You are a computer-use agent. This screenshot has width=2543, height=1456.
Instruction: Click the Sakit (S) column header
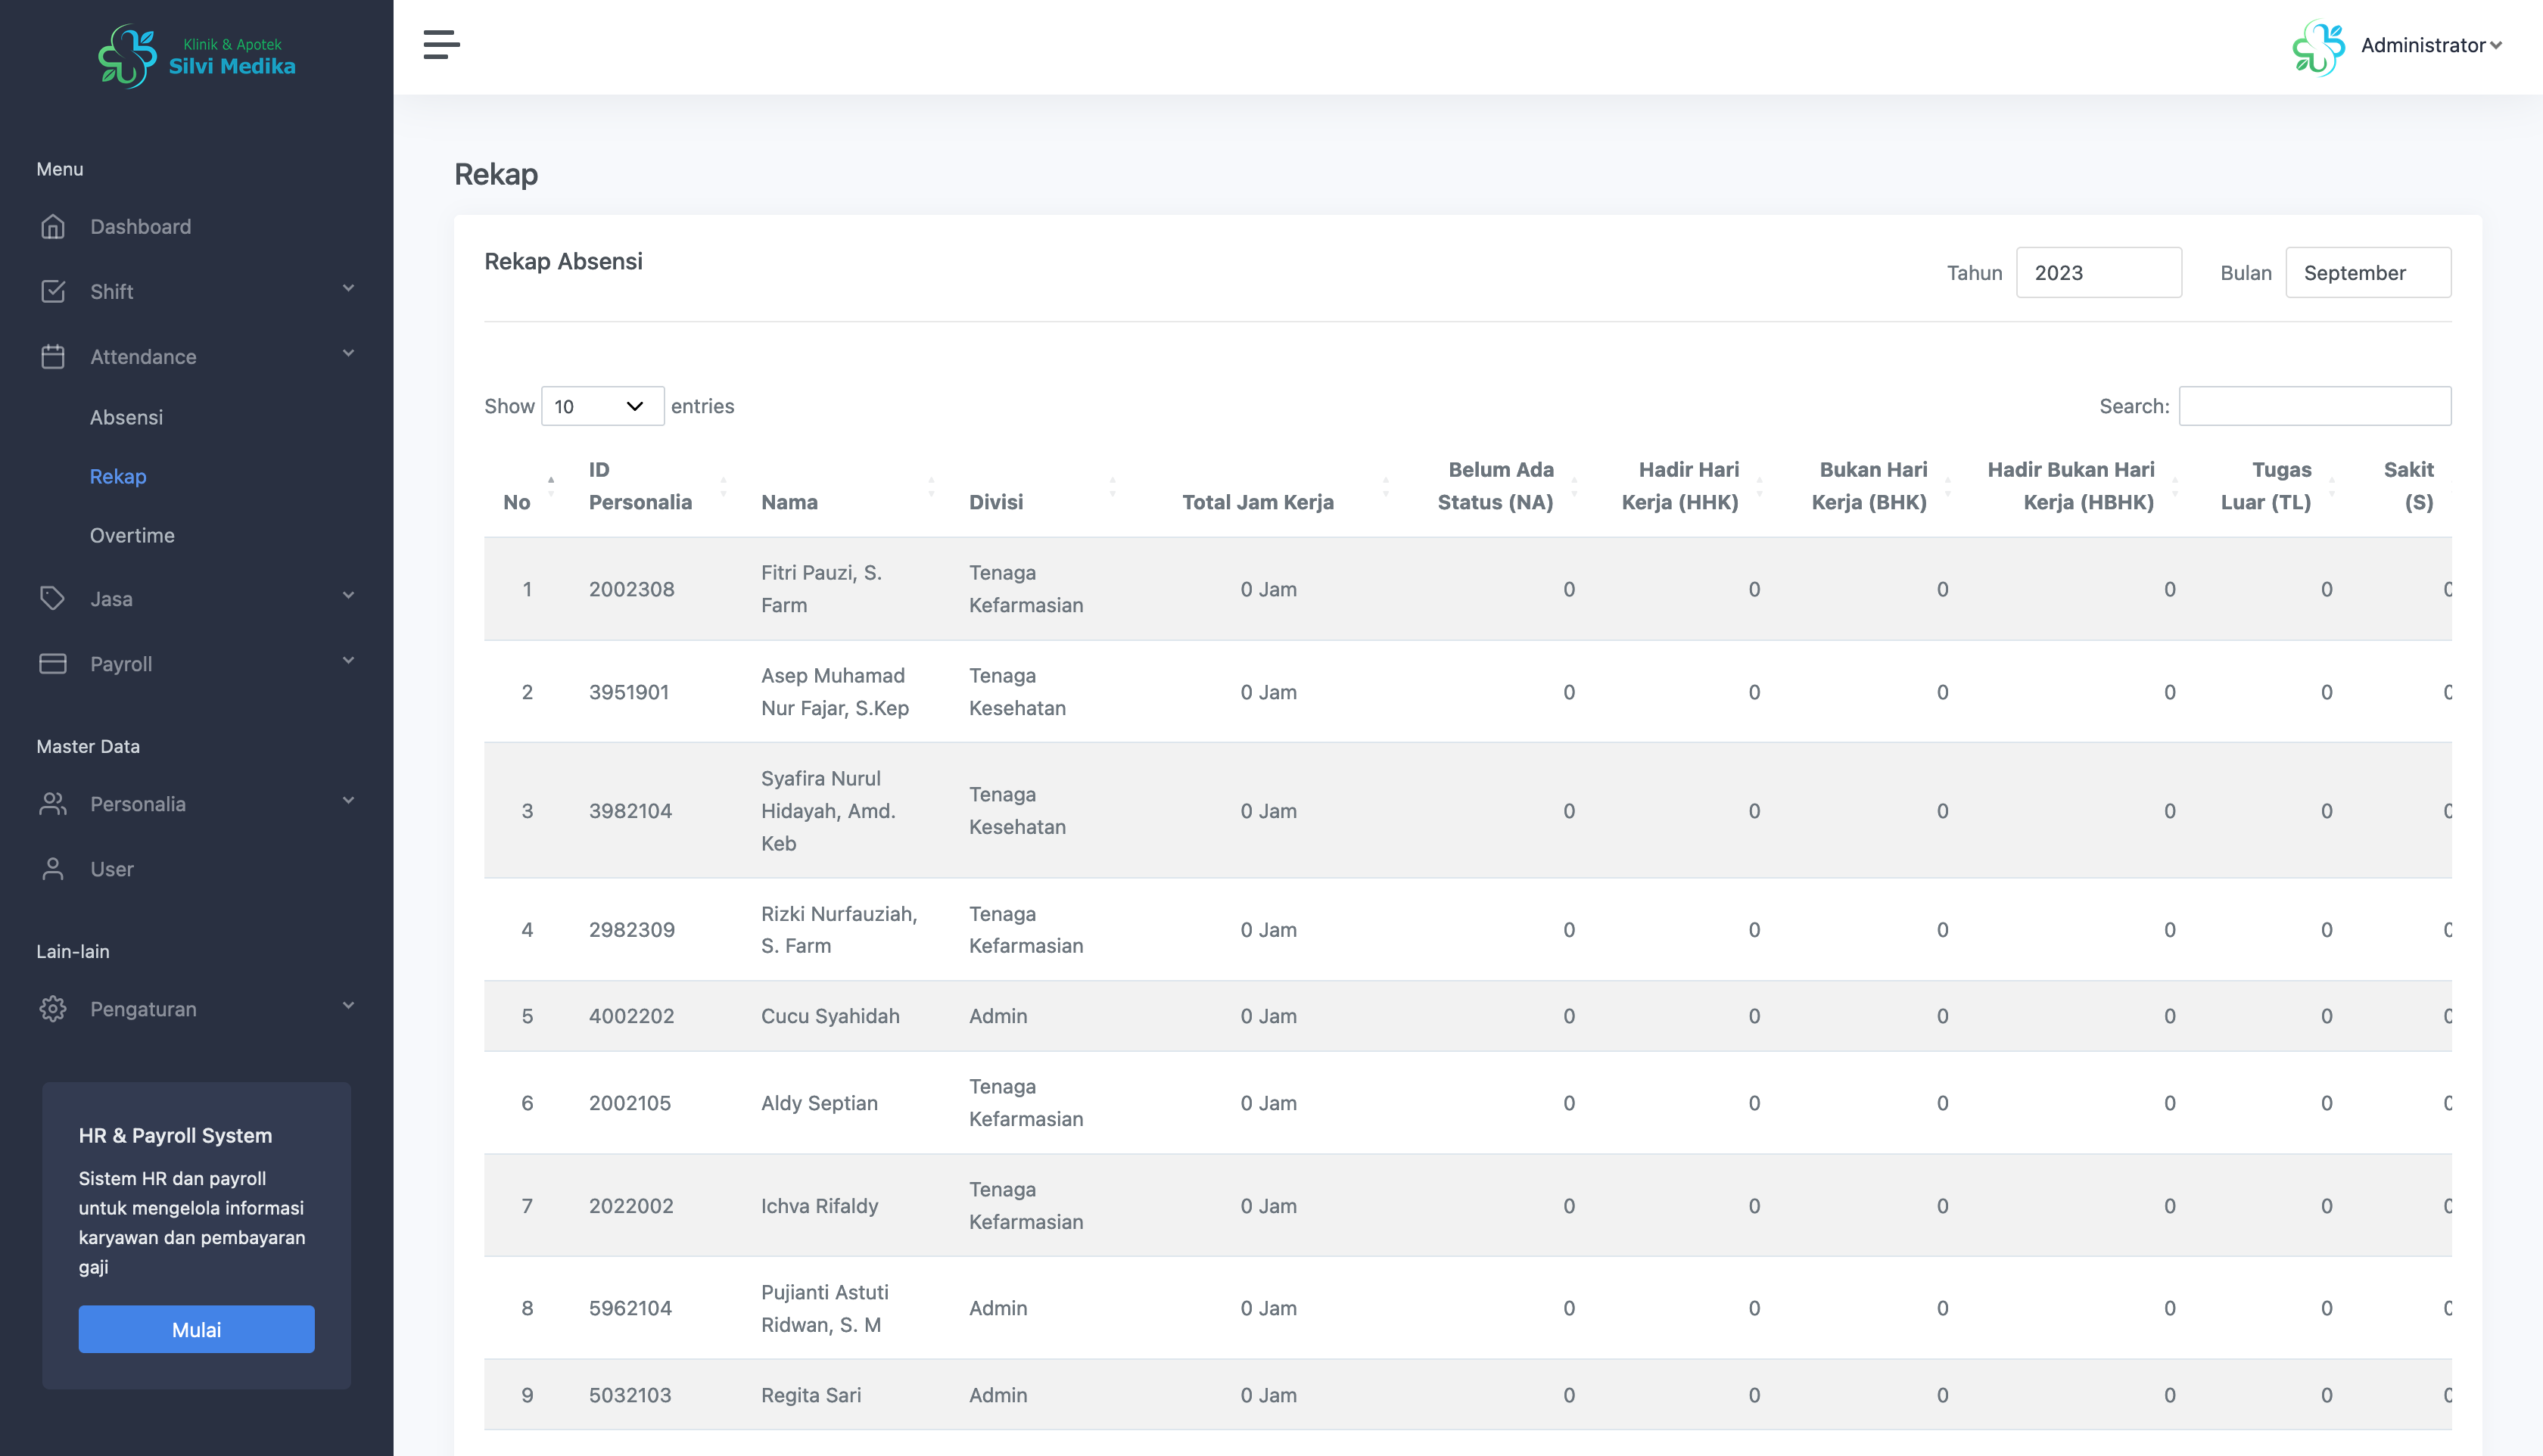click(2408, 486)
